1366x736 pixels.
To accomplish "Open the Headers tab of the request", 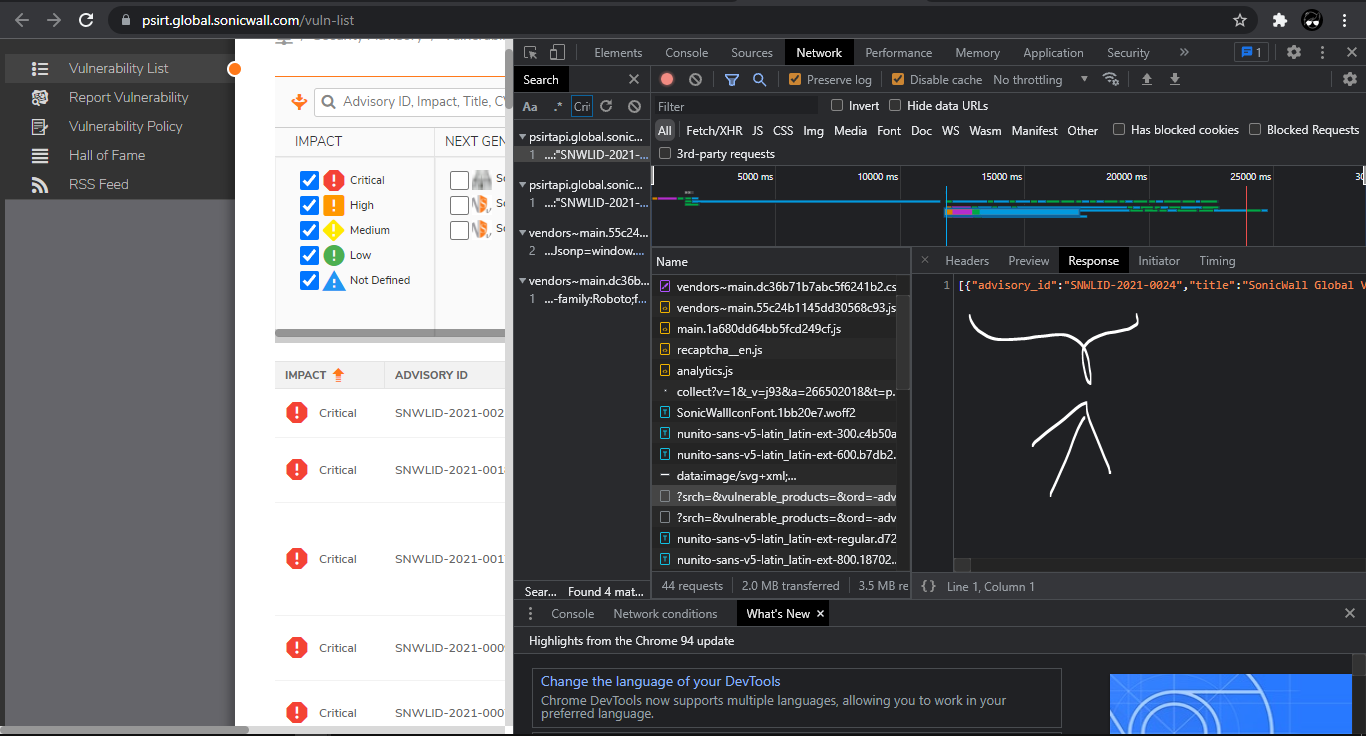I will (967, 260).
